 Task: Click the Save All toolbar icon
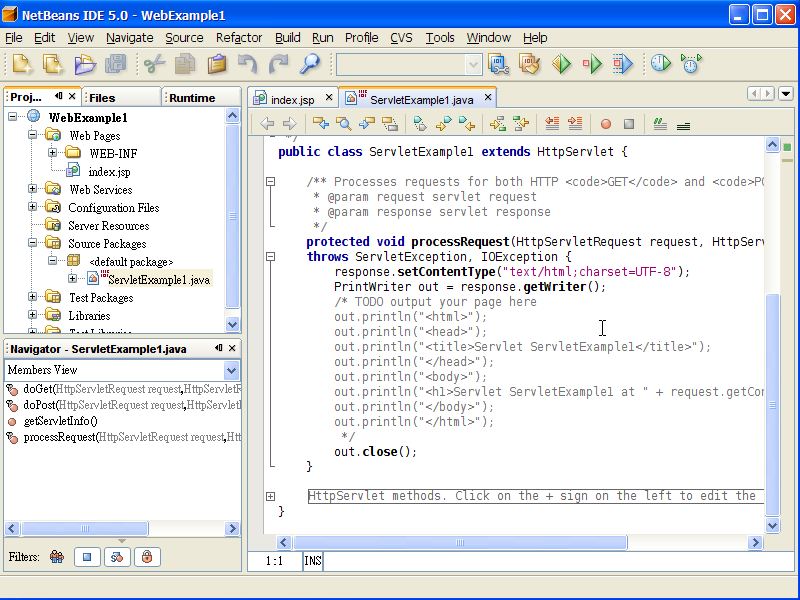pos(115,64)
